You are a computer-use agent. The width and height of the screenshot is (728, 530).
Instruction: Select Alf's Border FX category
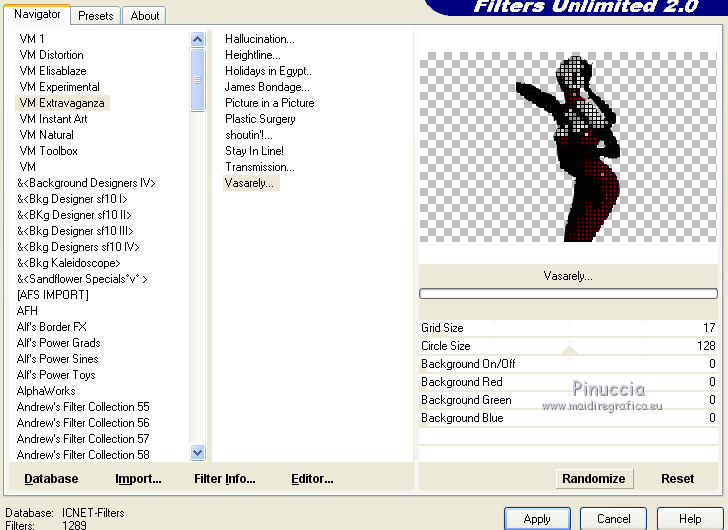coord(52,327)
